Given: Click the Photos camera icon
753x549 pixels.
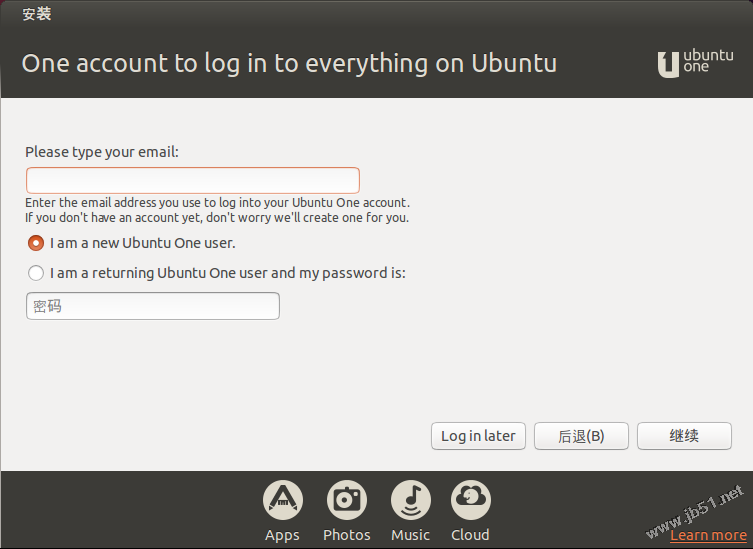Looking at the screenshot, I should [346, 498].
